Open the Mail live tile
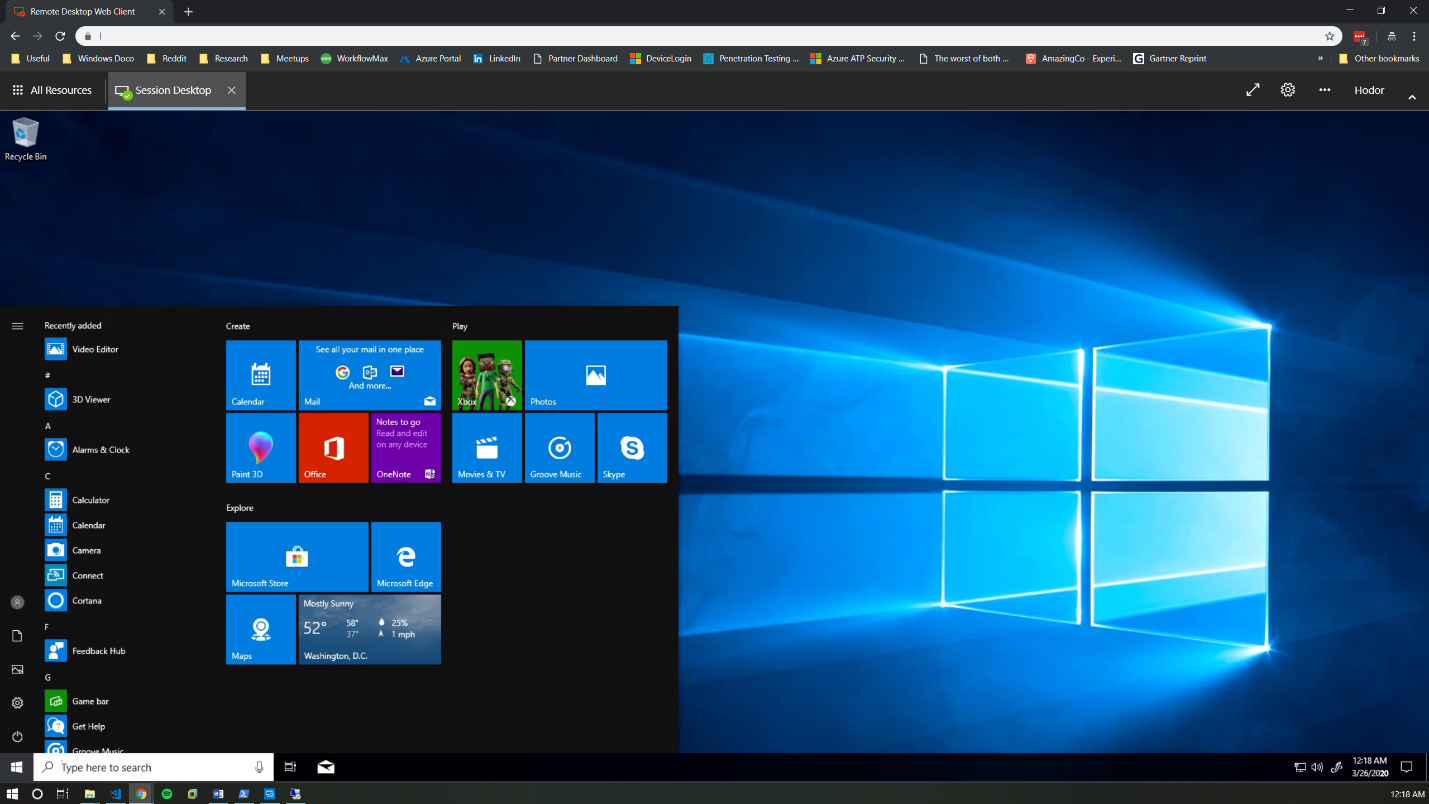1429x804 pixels. (370, 375)
